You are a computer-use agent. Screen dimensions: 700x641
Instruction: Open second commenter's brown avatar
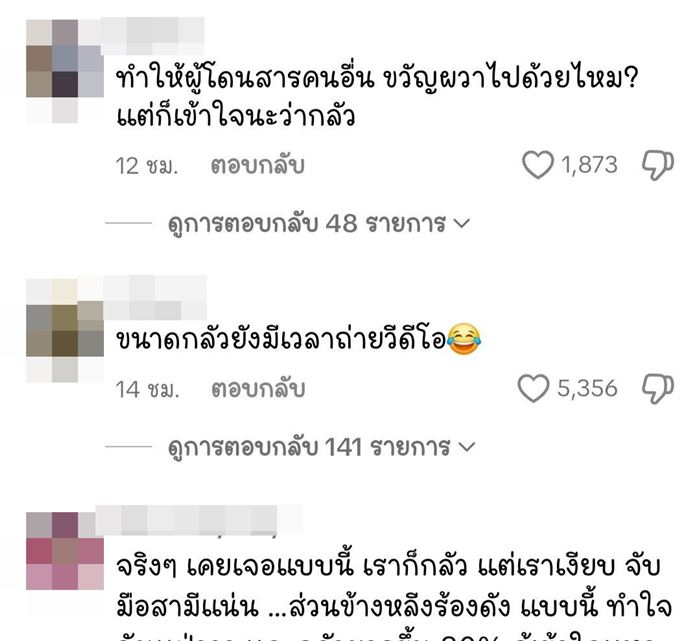click(x=65, y=331)
